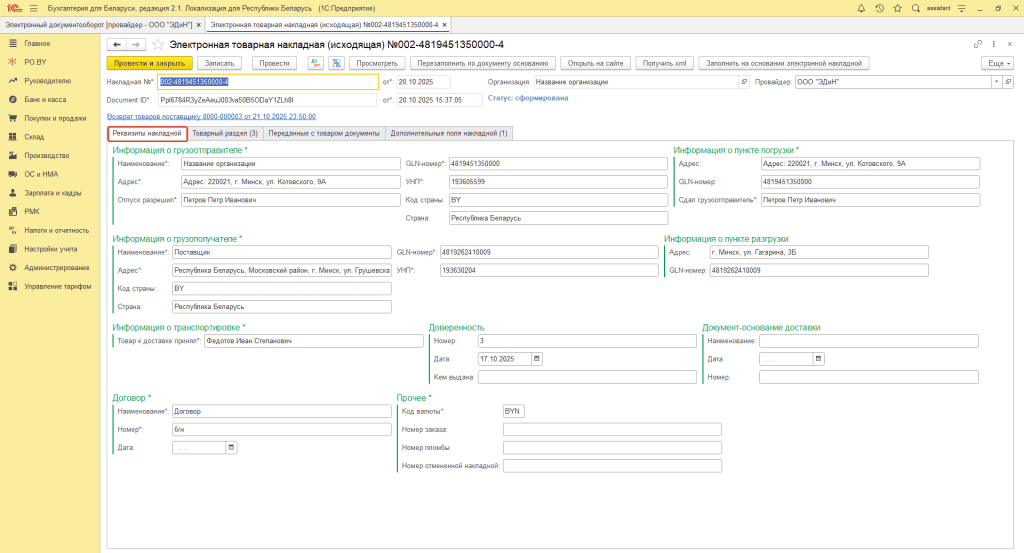
Task: Open calendar picker for contract date
Action: pos(232,448)
